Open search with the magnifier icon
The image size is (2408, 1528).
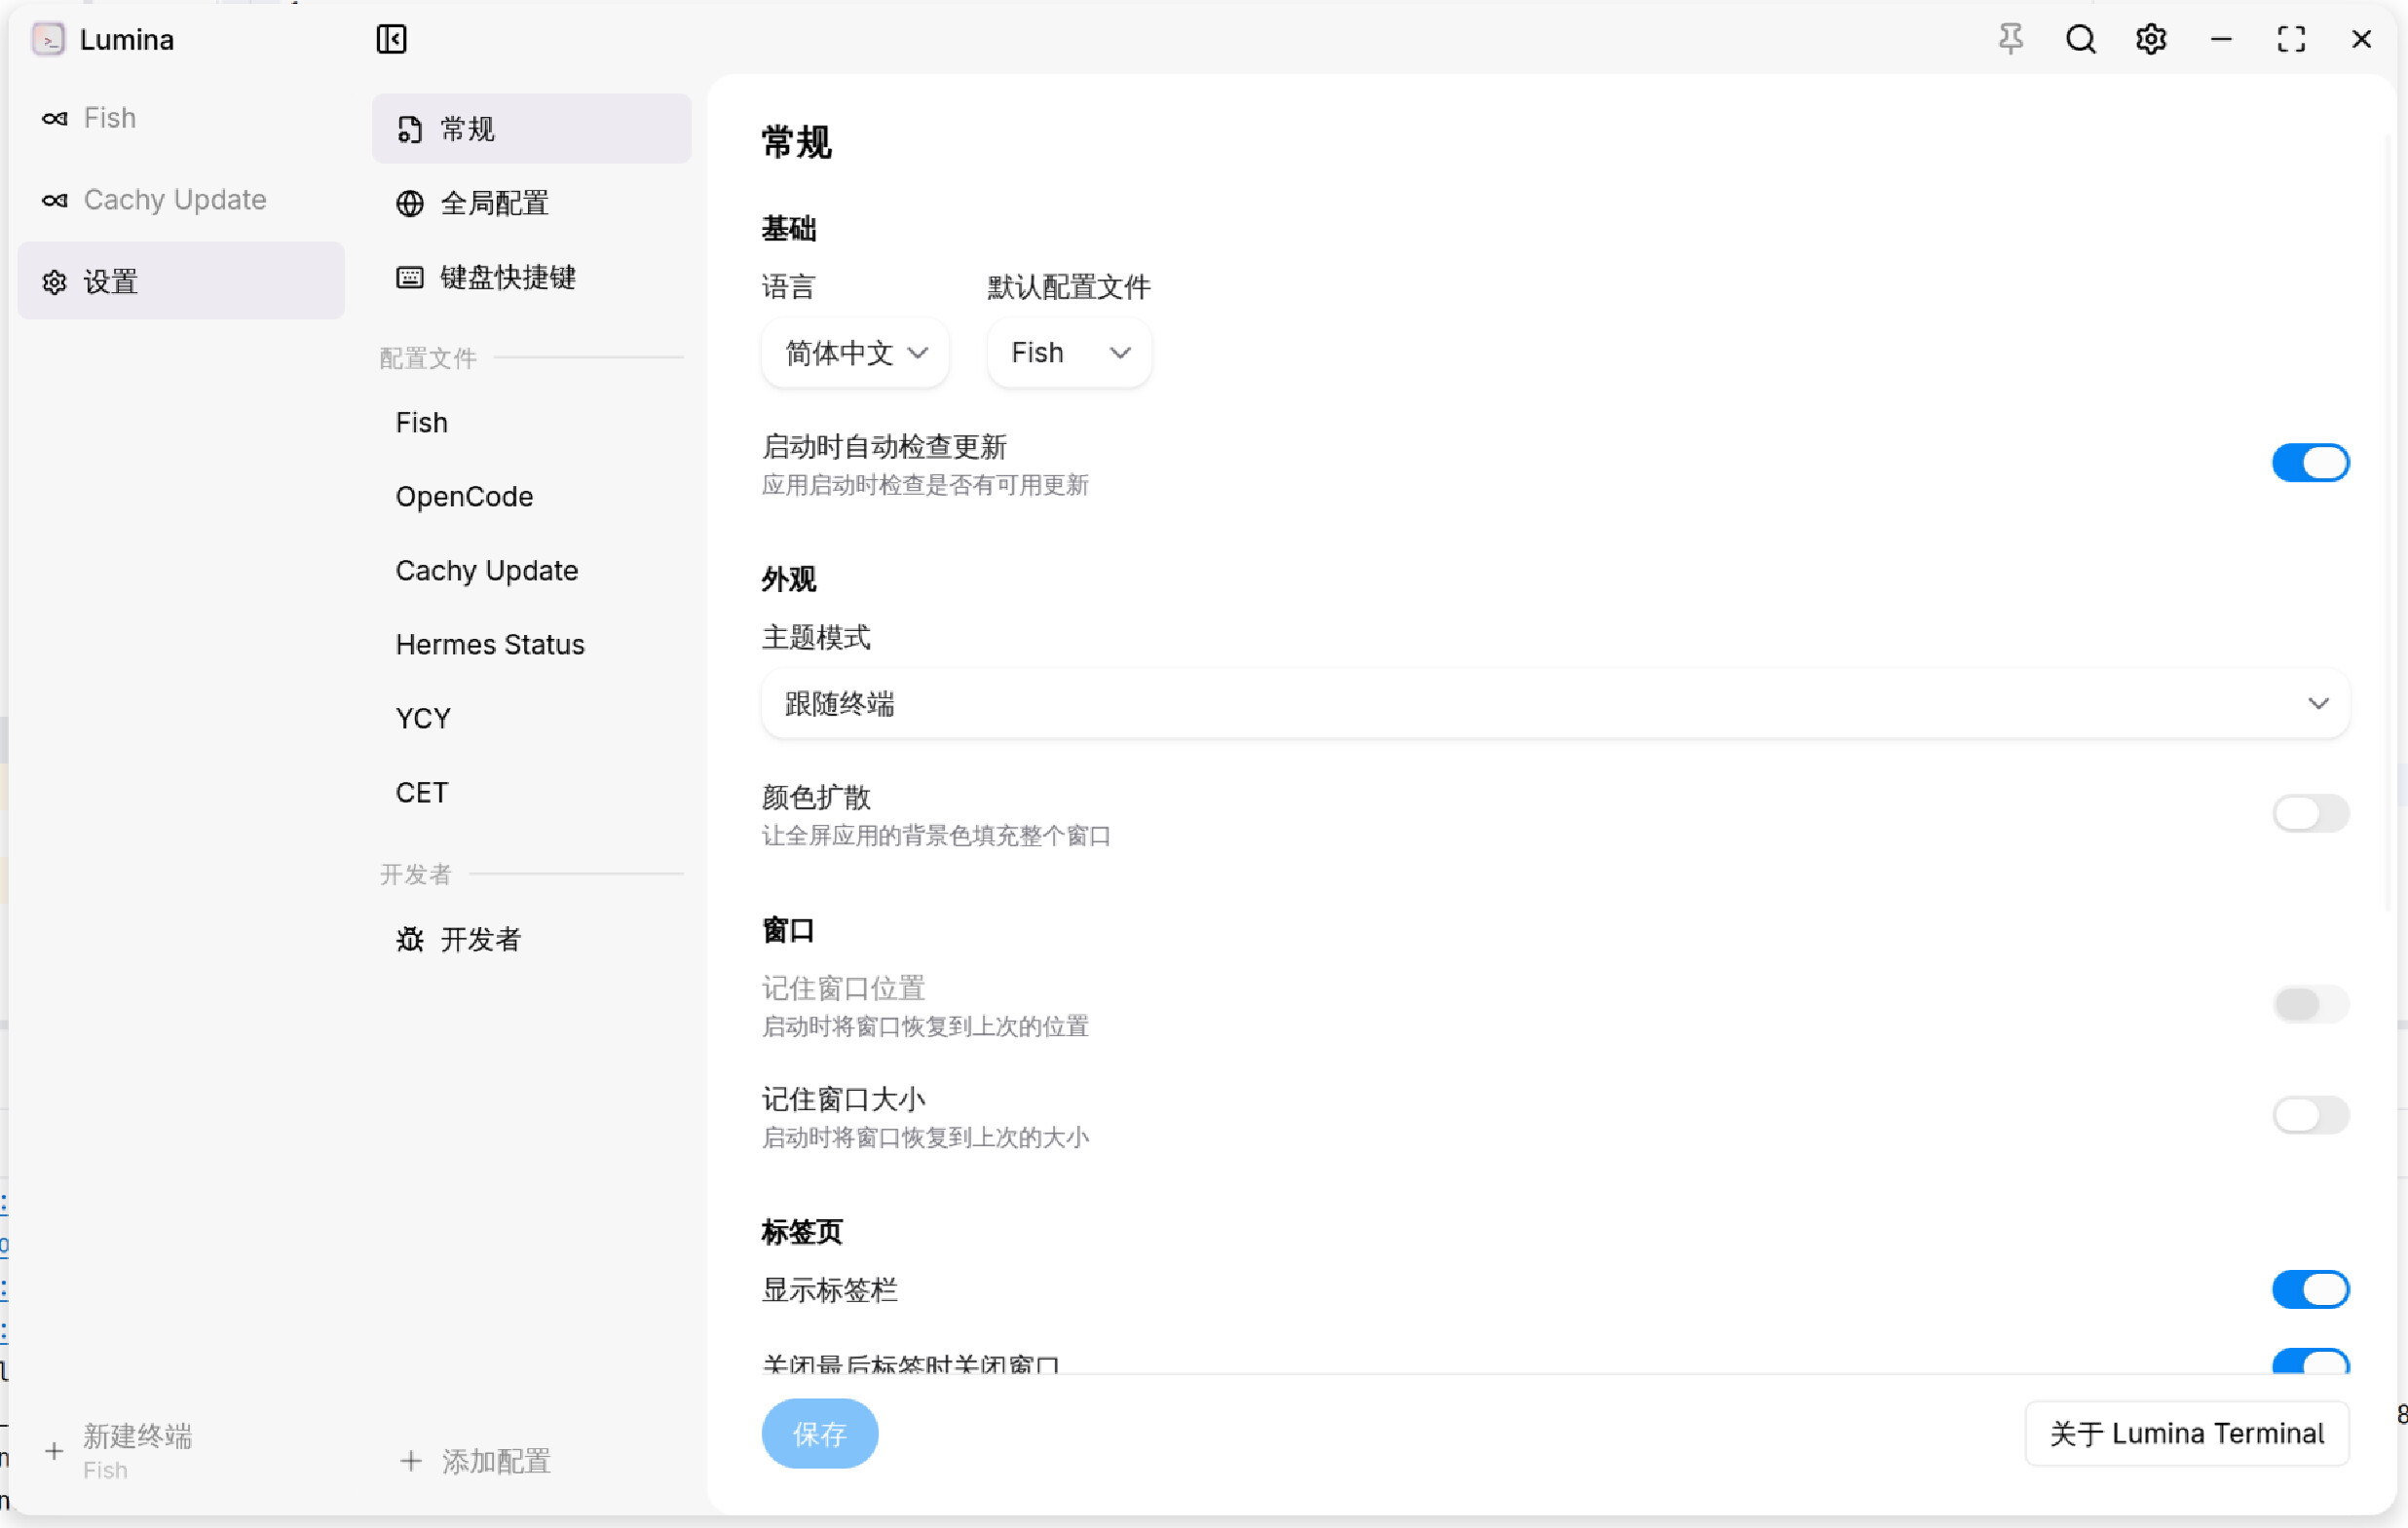[2080, 39]
